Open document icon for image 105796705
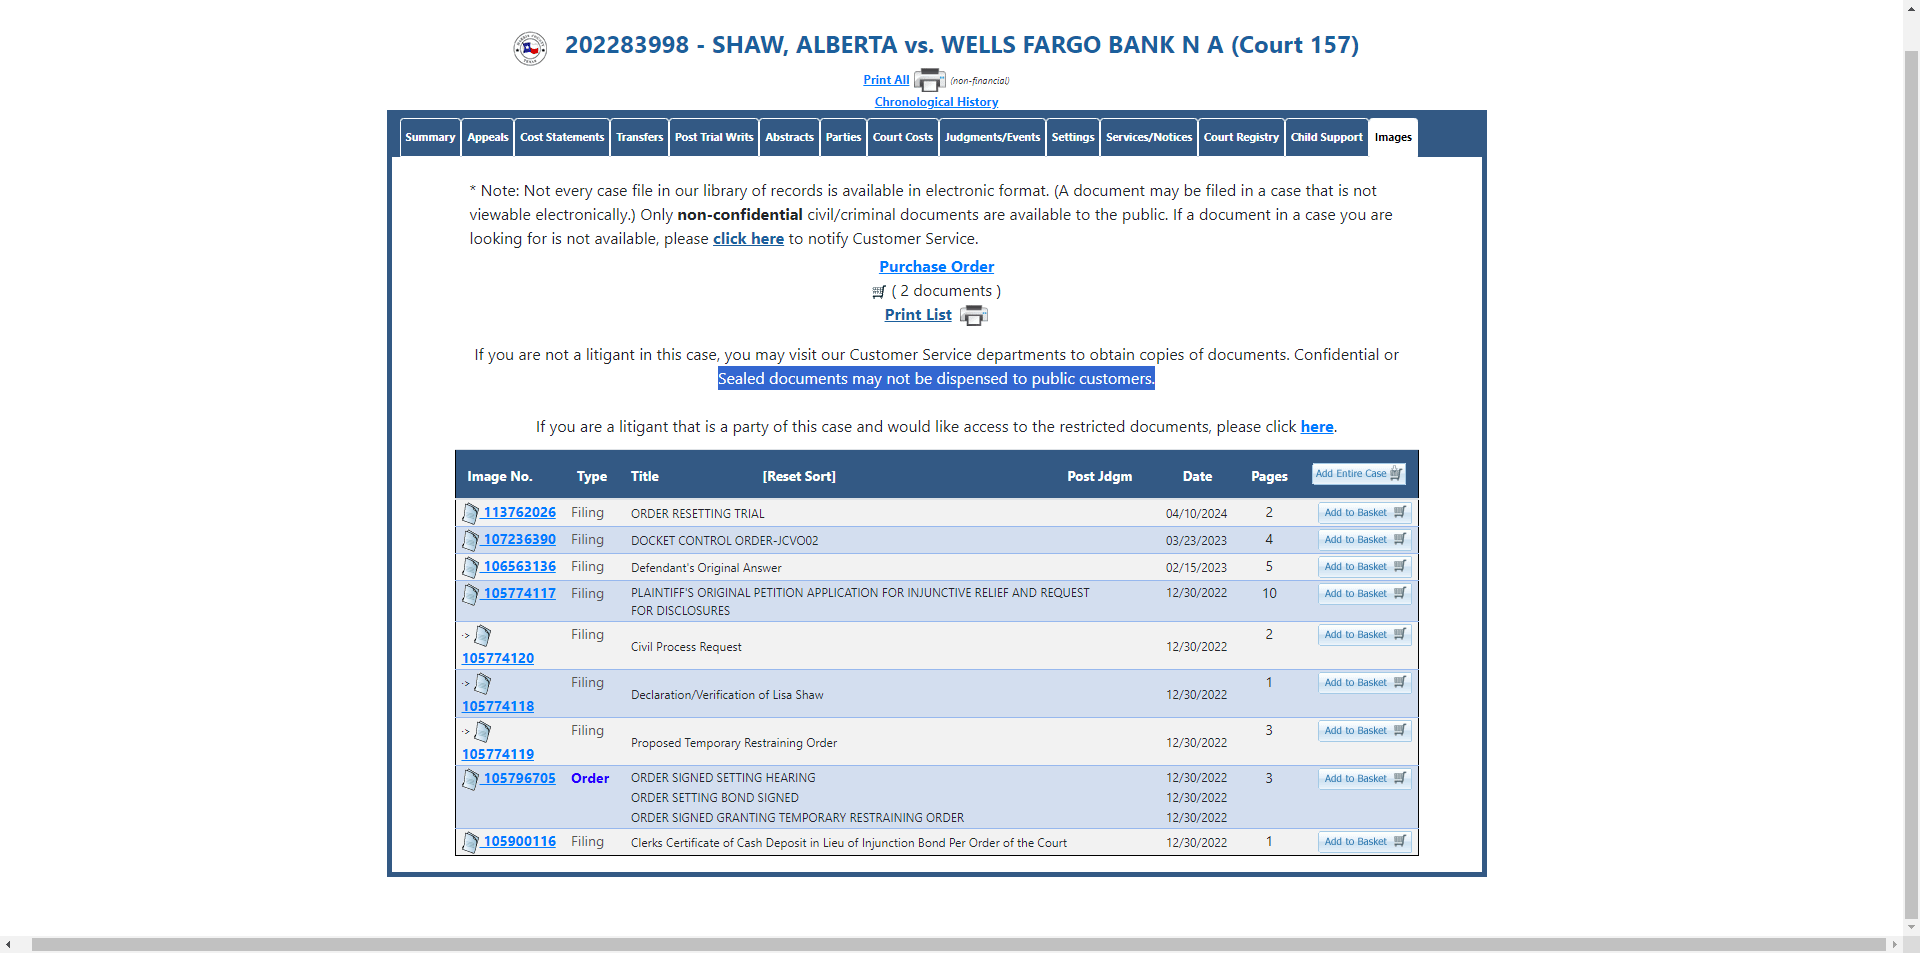 point(470,779)
